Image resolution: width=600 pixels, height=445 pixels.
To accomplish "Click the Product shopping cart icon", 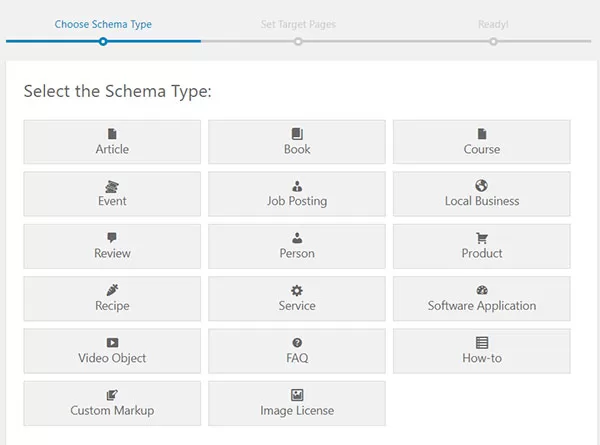I will click(x=482, y=238).
